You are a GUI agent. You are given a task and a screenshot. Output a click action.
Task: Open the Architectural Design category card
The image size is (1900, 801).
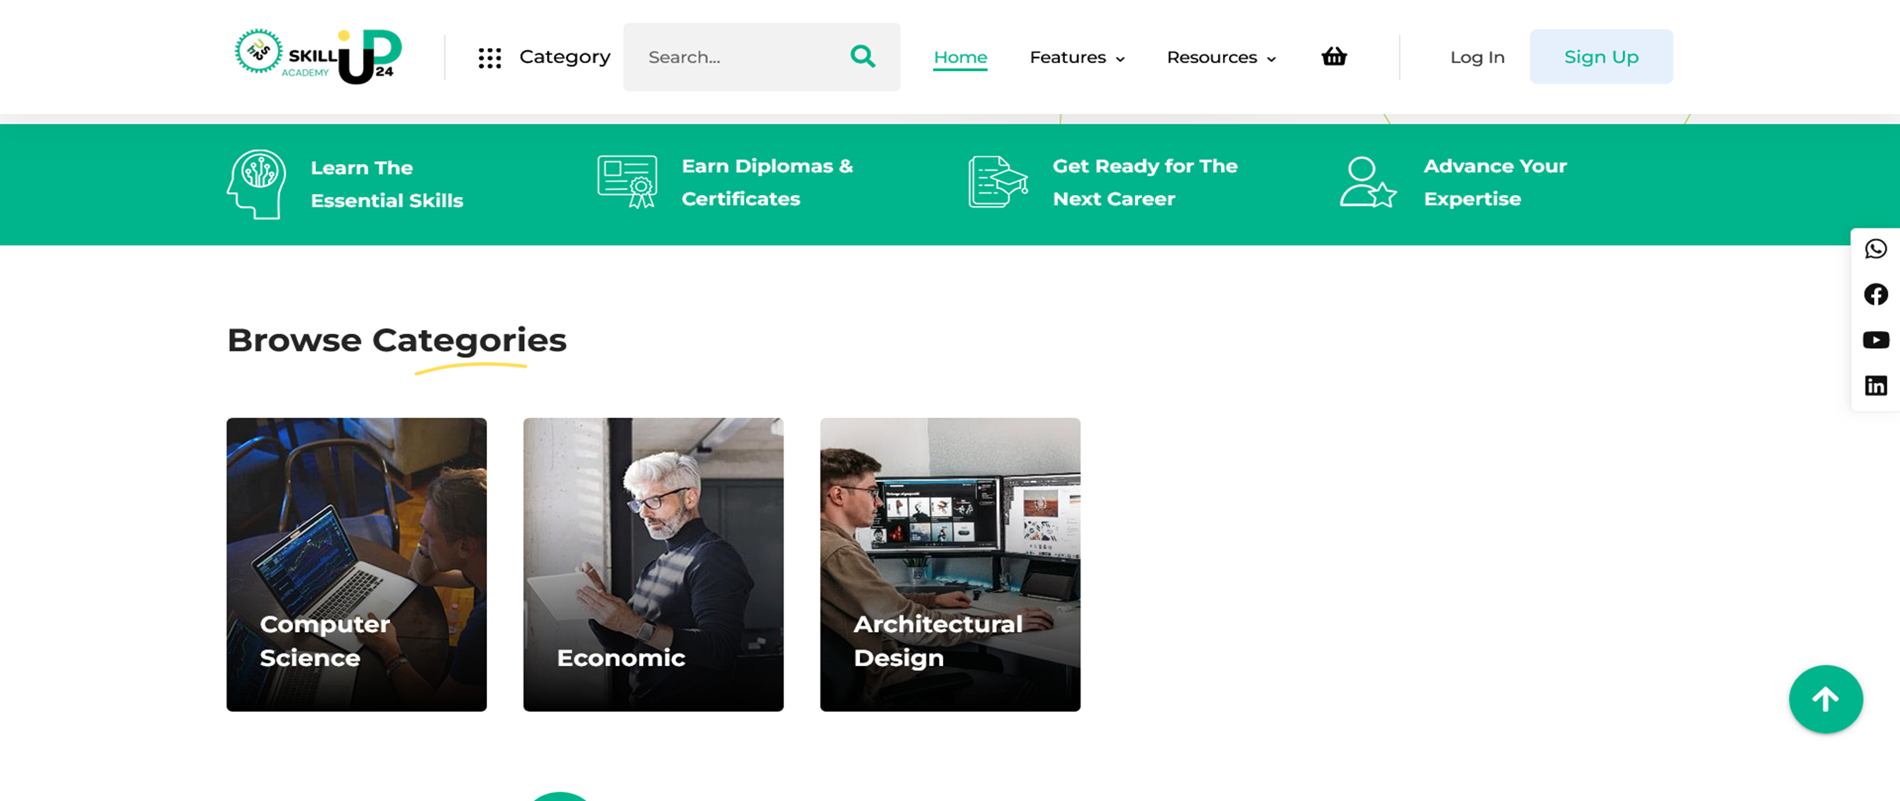[950, 565]
